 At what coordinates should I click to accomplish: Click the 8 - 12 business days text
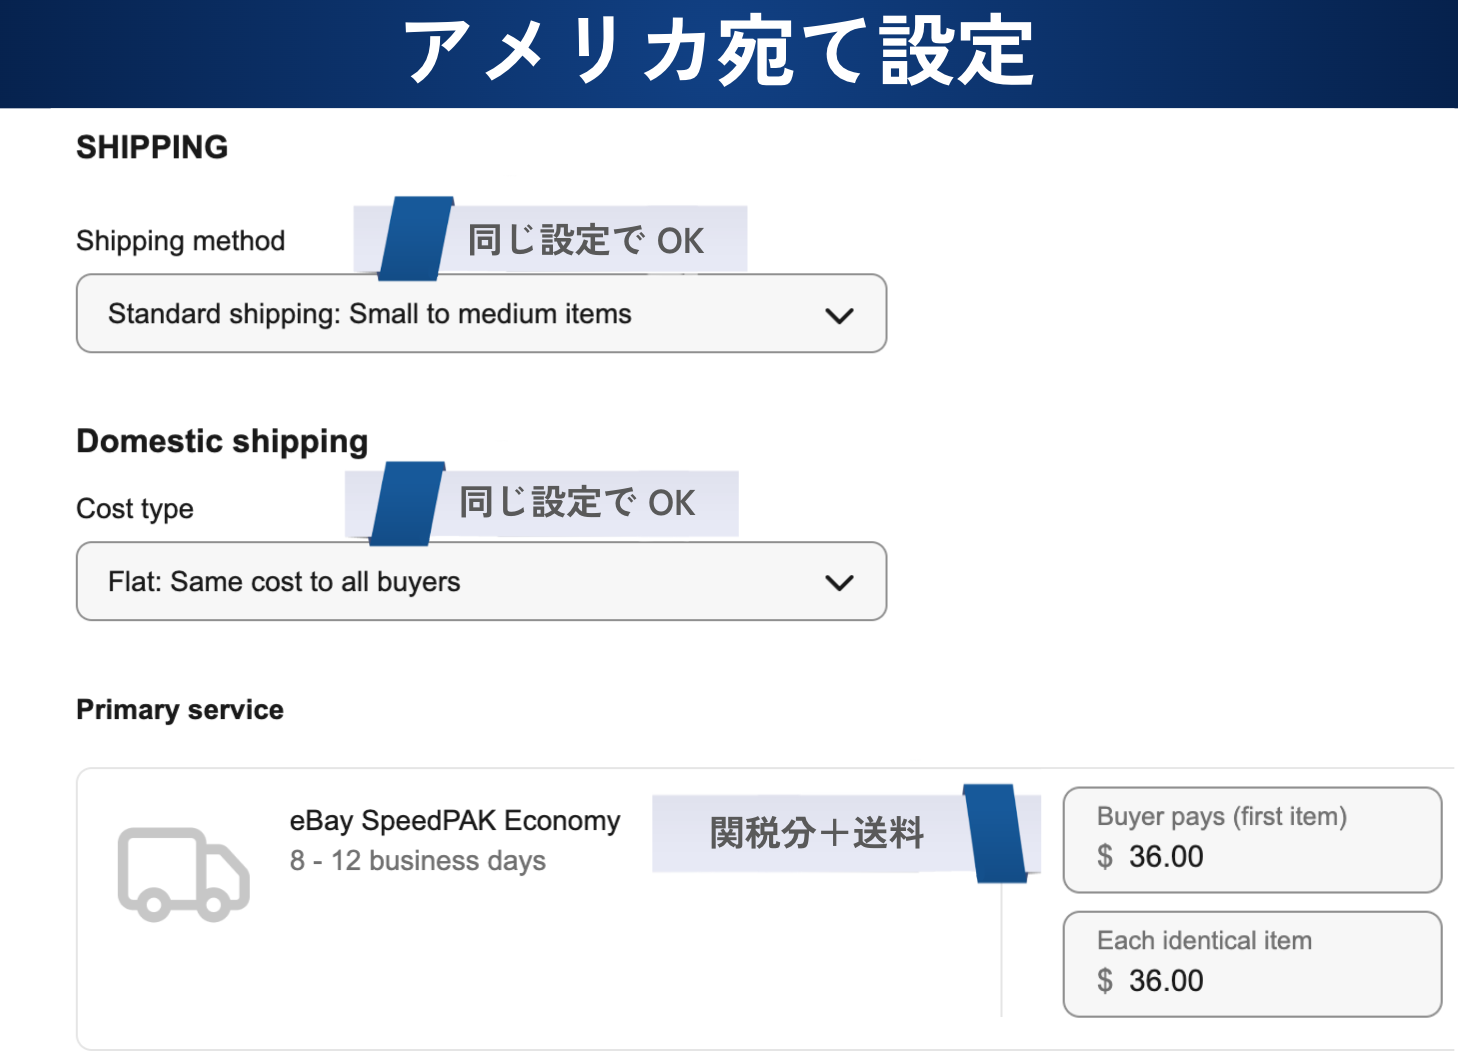click(x=418, y=861)
